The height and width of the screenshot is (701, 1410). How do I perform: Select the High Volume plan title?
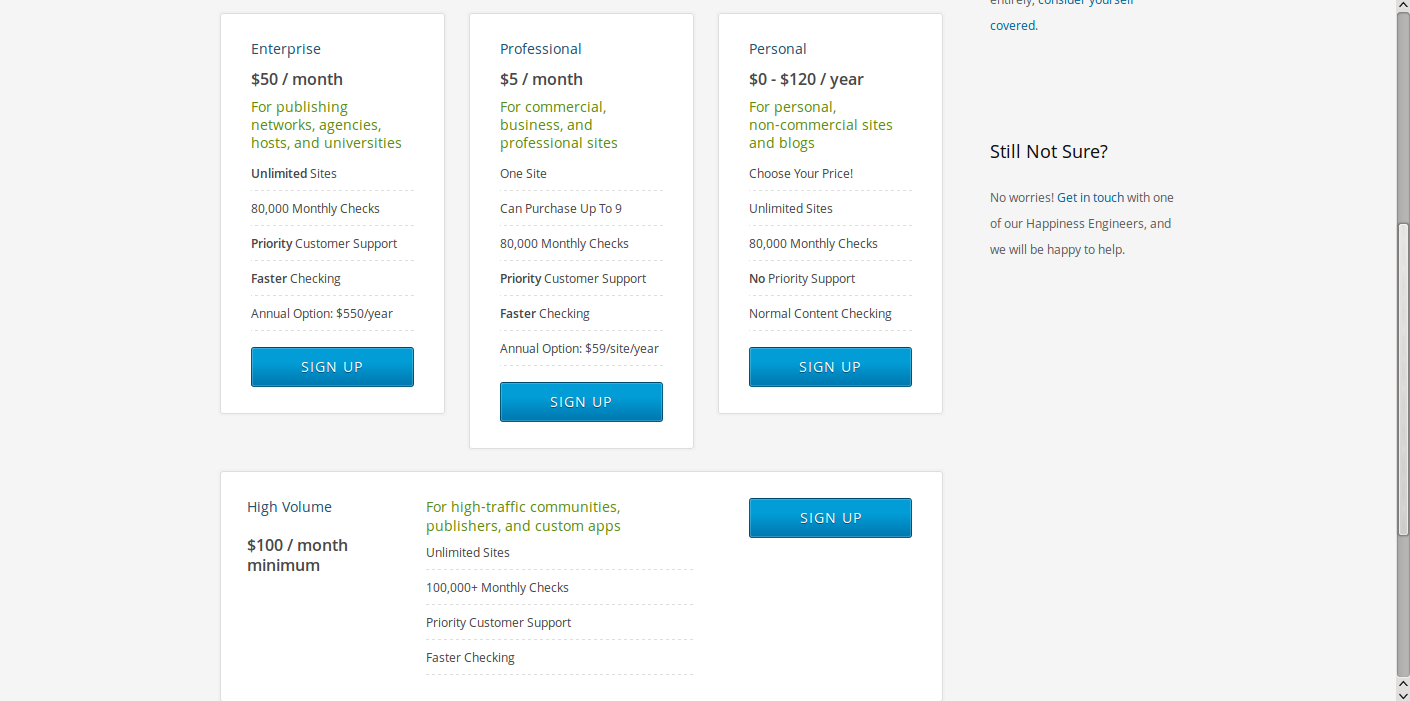[289, 507]
